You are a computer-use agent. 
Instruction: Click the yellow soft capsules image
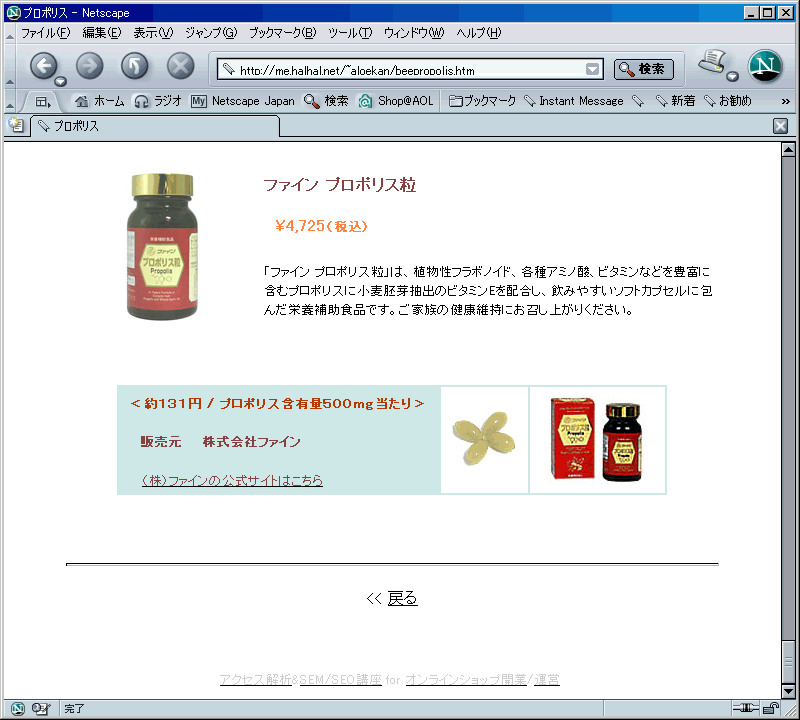pyautogui.click(x=484, y=439)
